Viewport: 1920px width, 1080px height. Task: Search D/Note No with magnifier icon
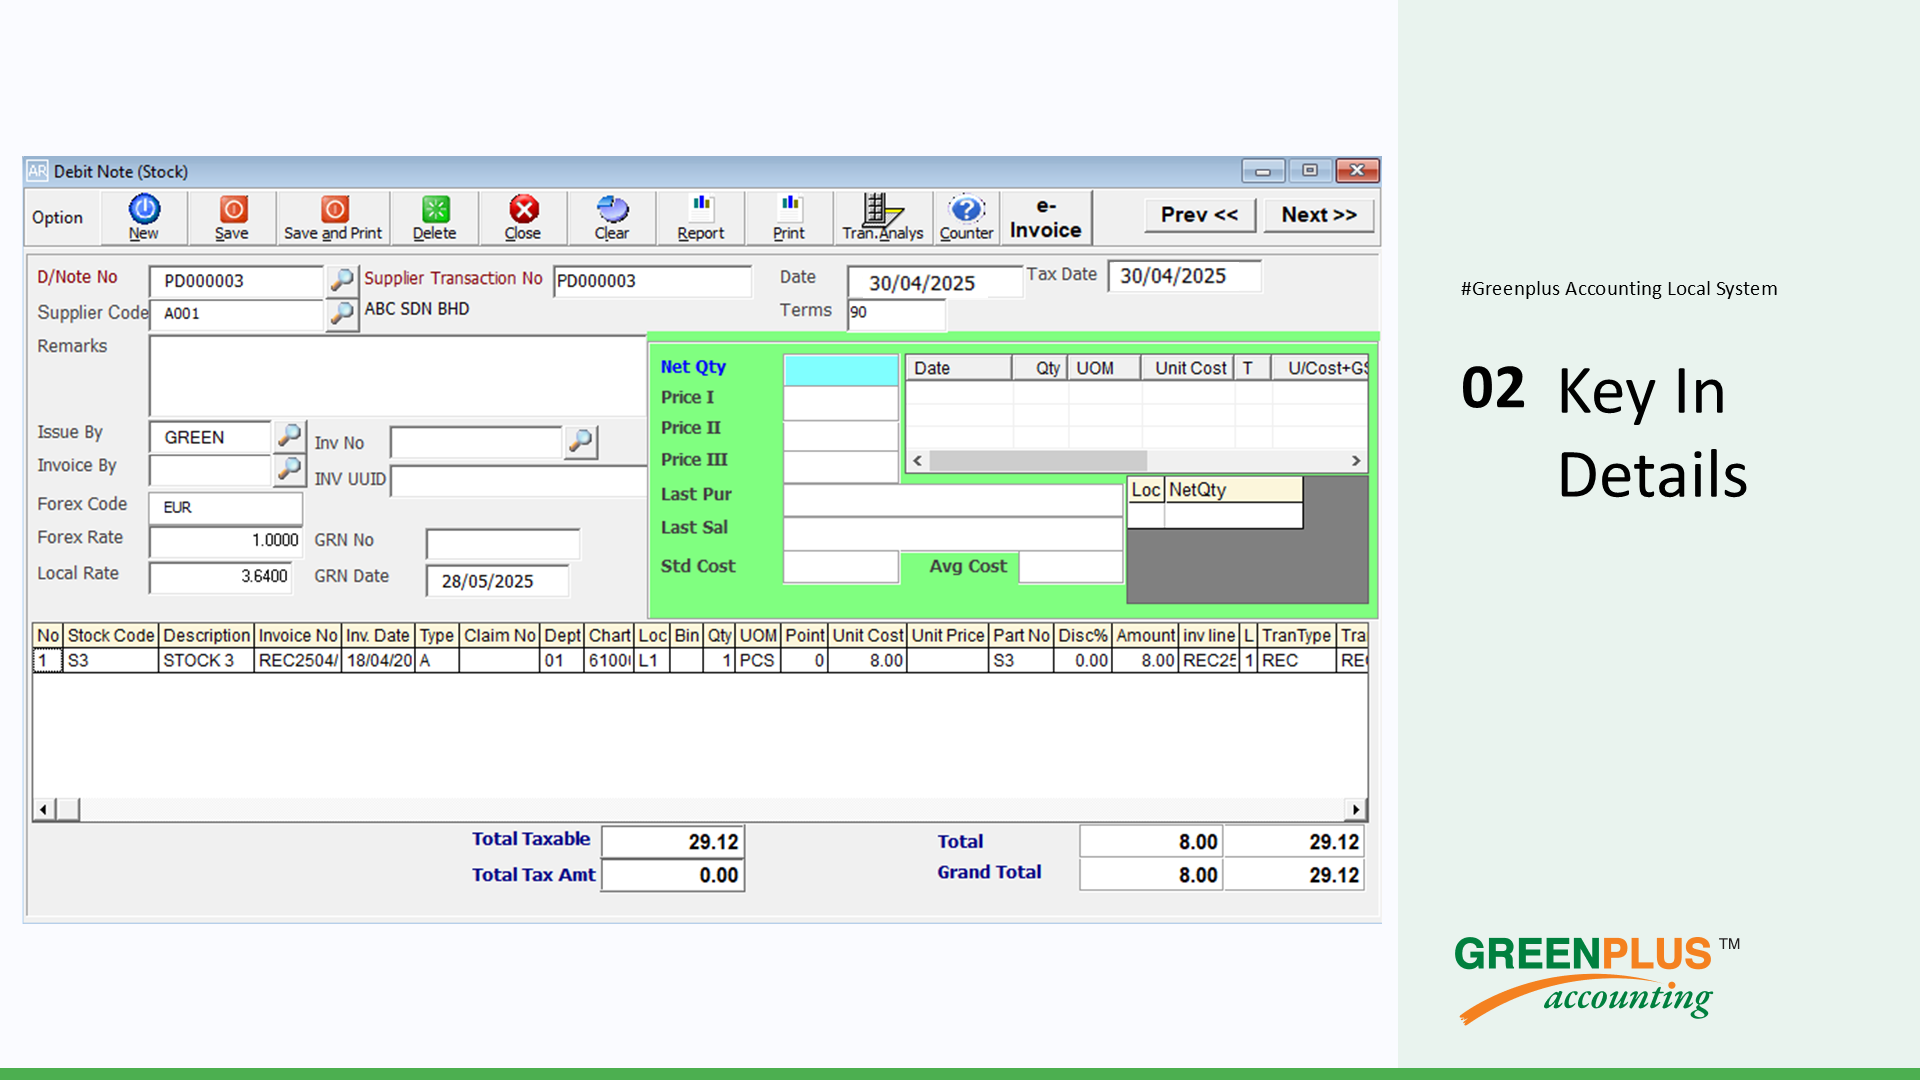tap(342, 280)
